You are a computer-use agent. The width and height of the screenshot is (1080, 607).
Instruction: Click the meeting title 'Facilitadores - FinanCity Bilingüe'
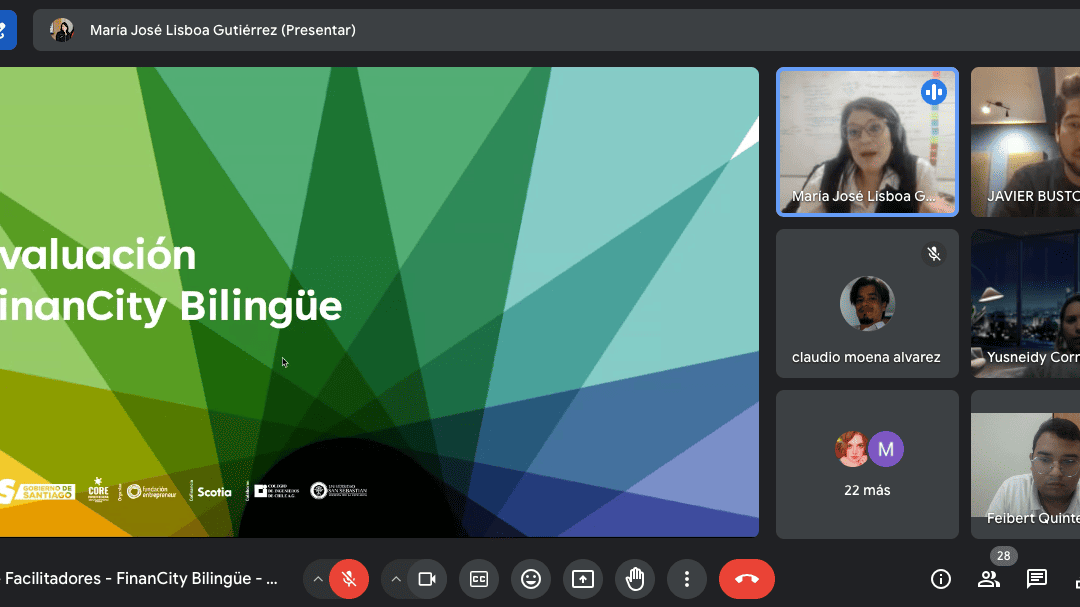[x=141, y=579]
